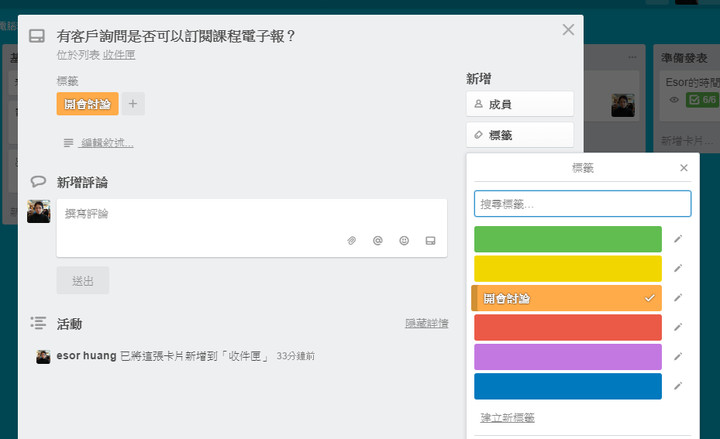Toggle the green label on the card
This screenshot has height=439, width=720.
tap(568, 239)
